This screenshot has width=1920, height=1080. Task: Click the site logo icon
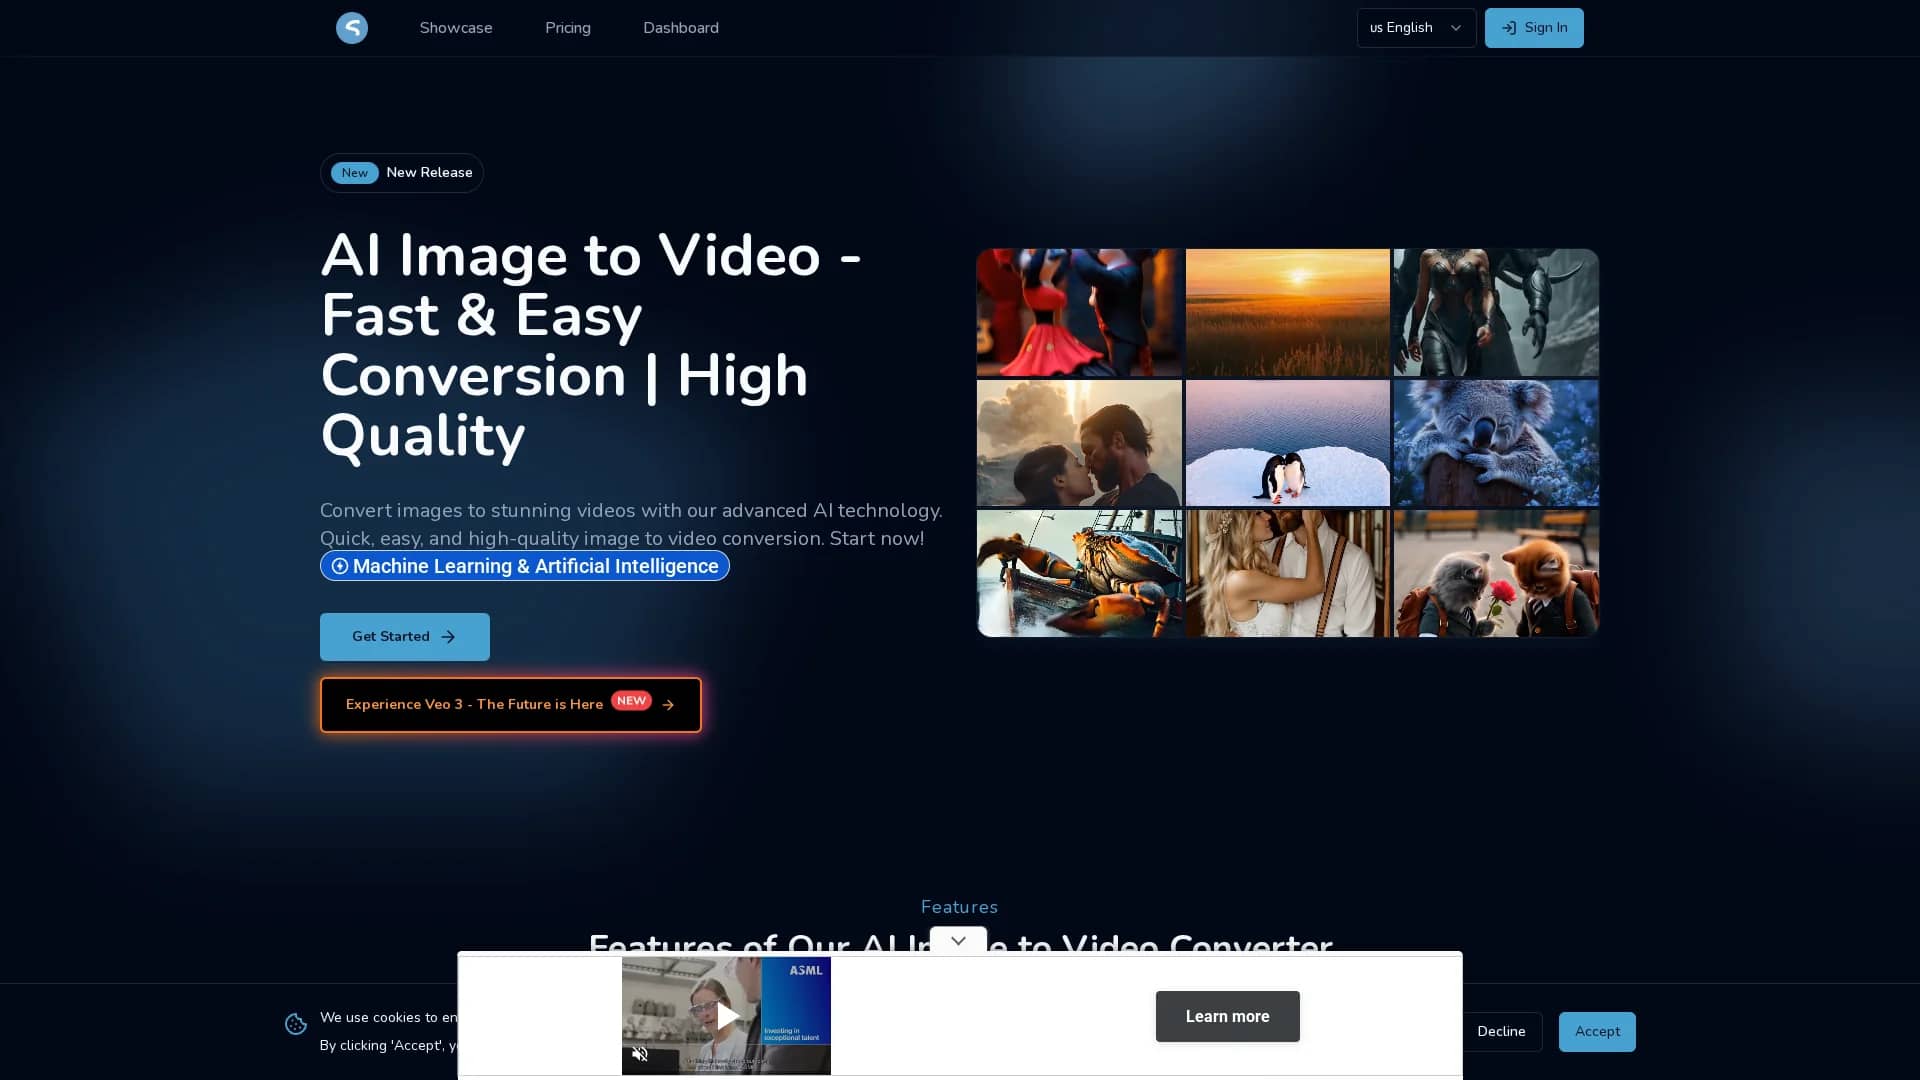tap(352, 28)
